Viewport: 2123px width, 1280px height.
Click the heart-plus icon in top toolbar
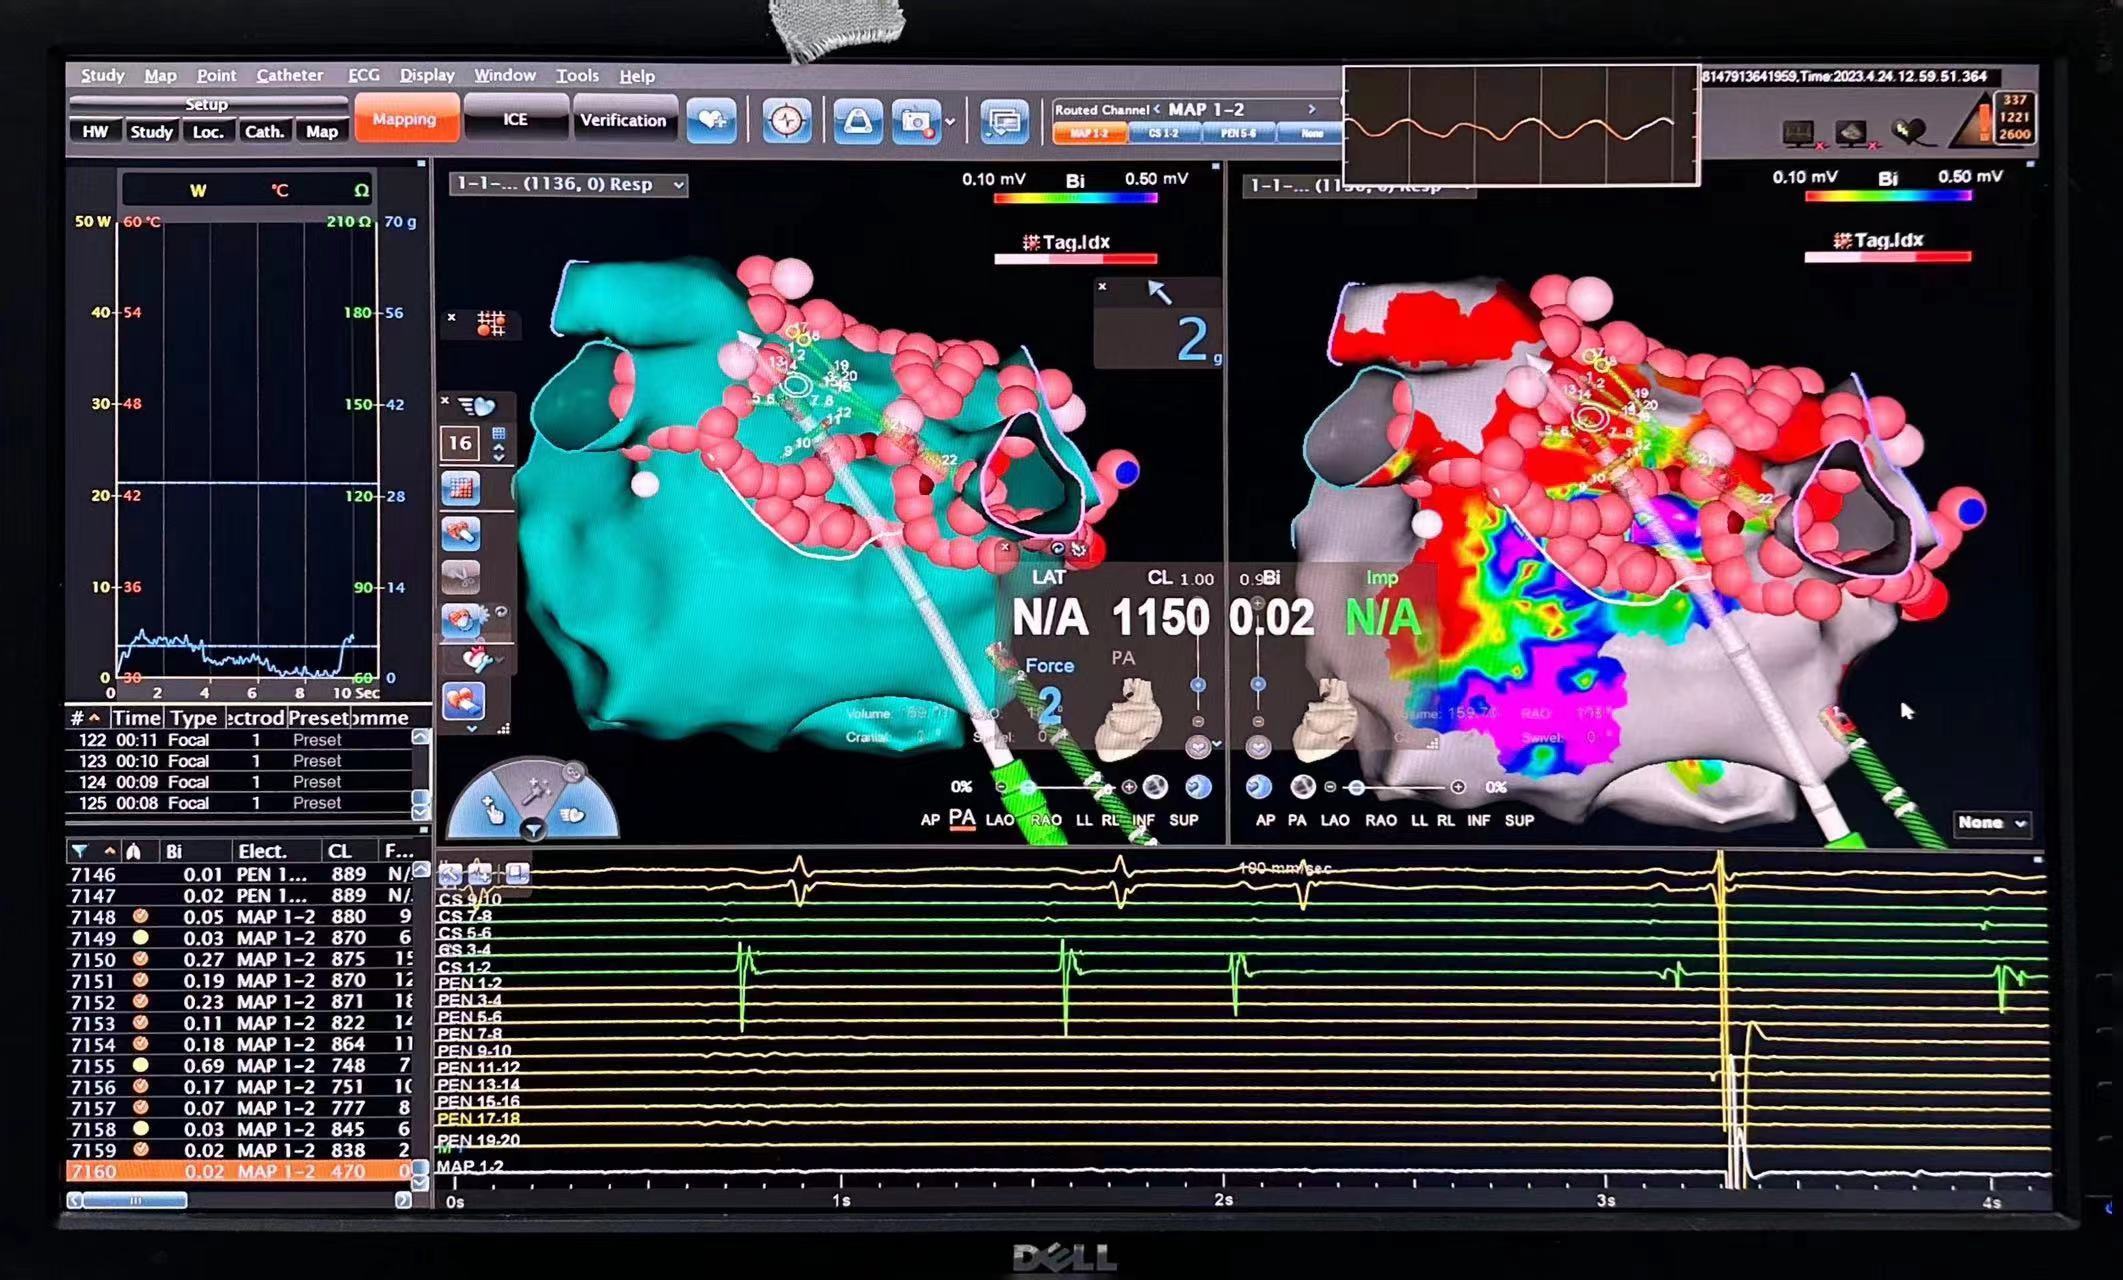click(x=711, y=121)
